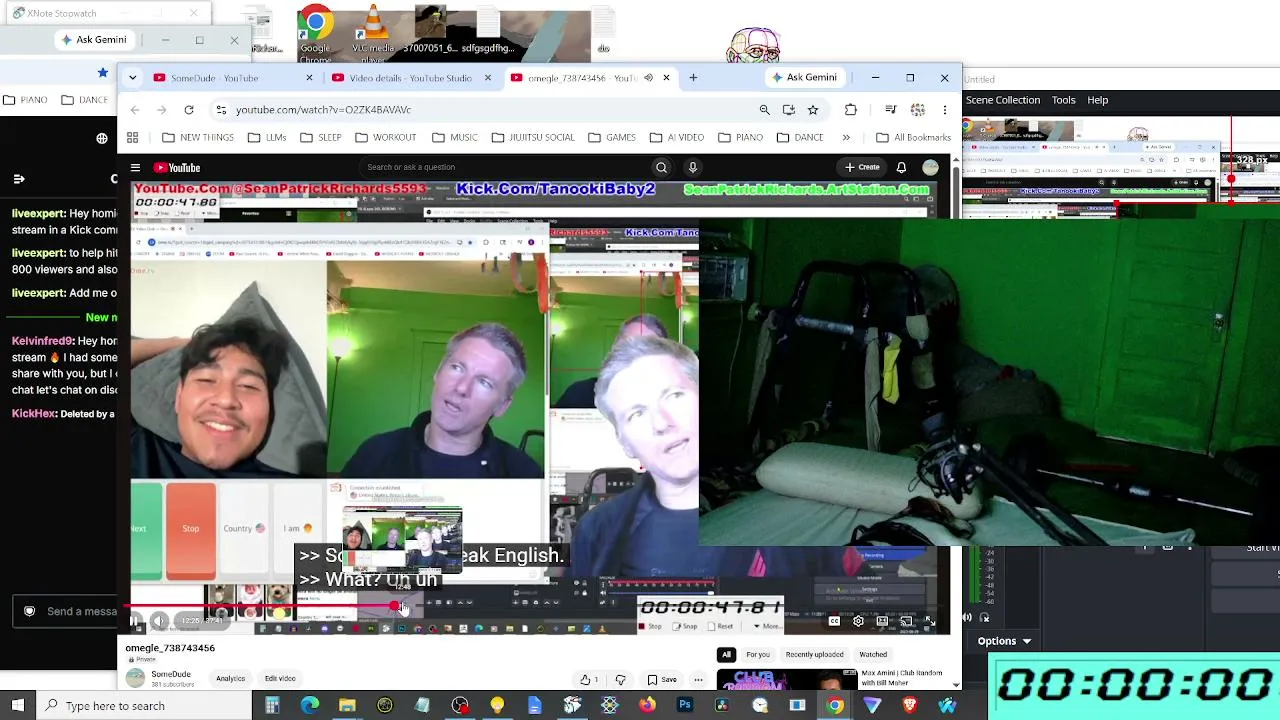Focus the YouTube search box

[x=505, y=168]
